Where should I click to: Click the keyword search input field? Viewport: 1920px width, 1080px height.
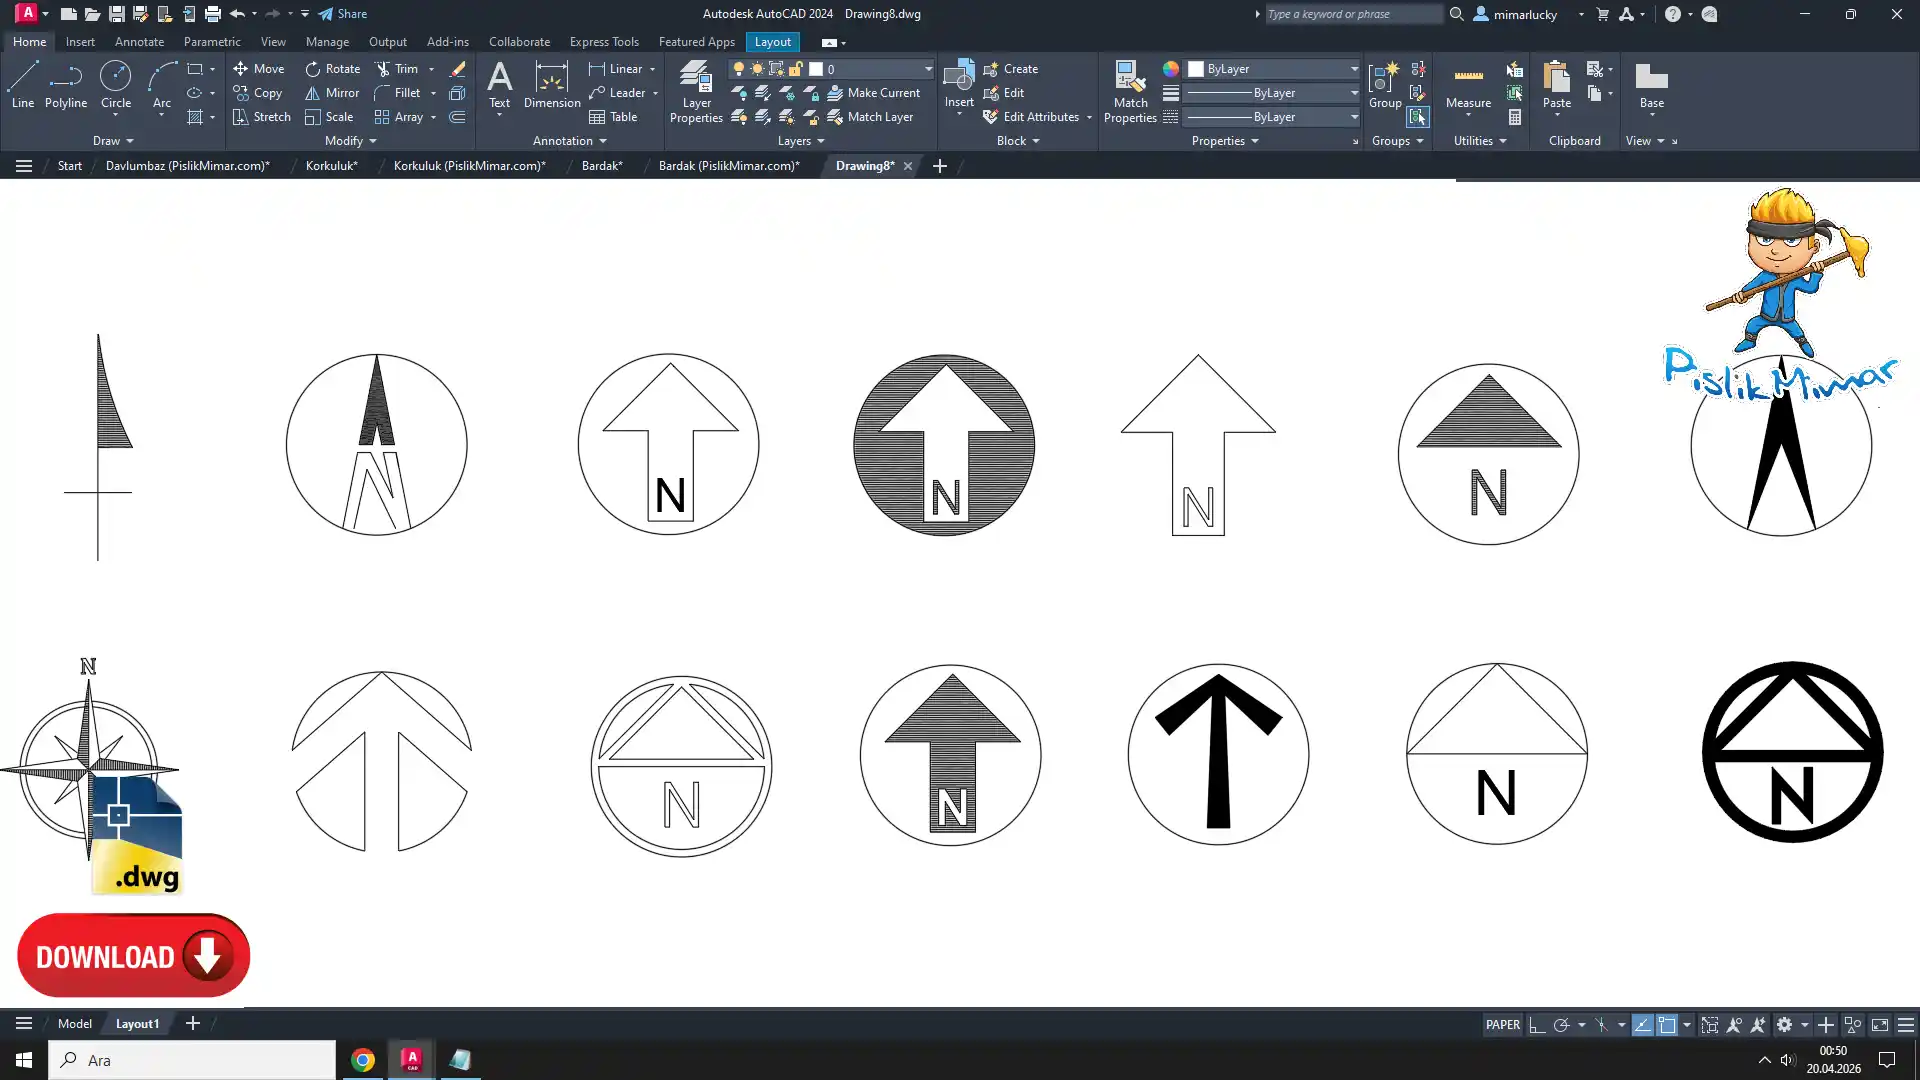[1352, 14]
